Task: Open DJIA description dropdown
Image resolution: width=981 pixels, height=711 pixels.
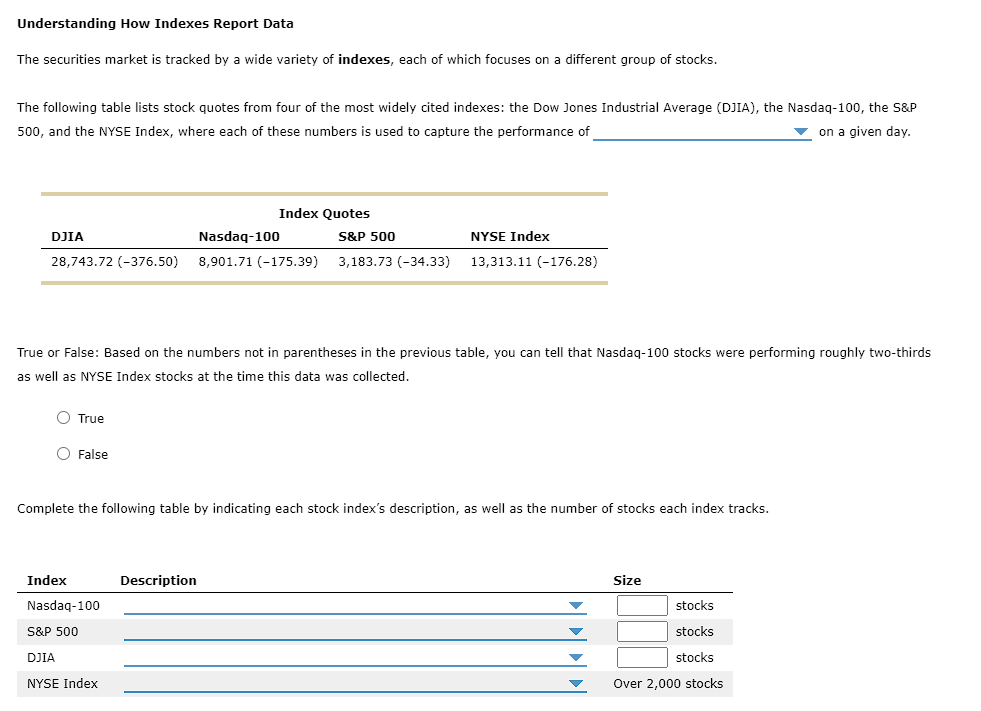Action: click(x=355, y=657)
